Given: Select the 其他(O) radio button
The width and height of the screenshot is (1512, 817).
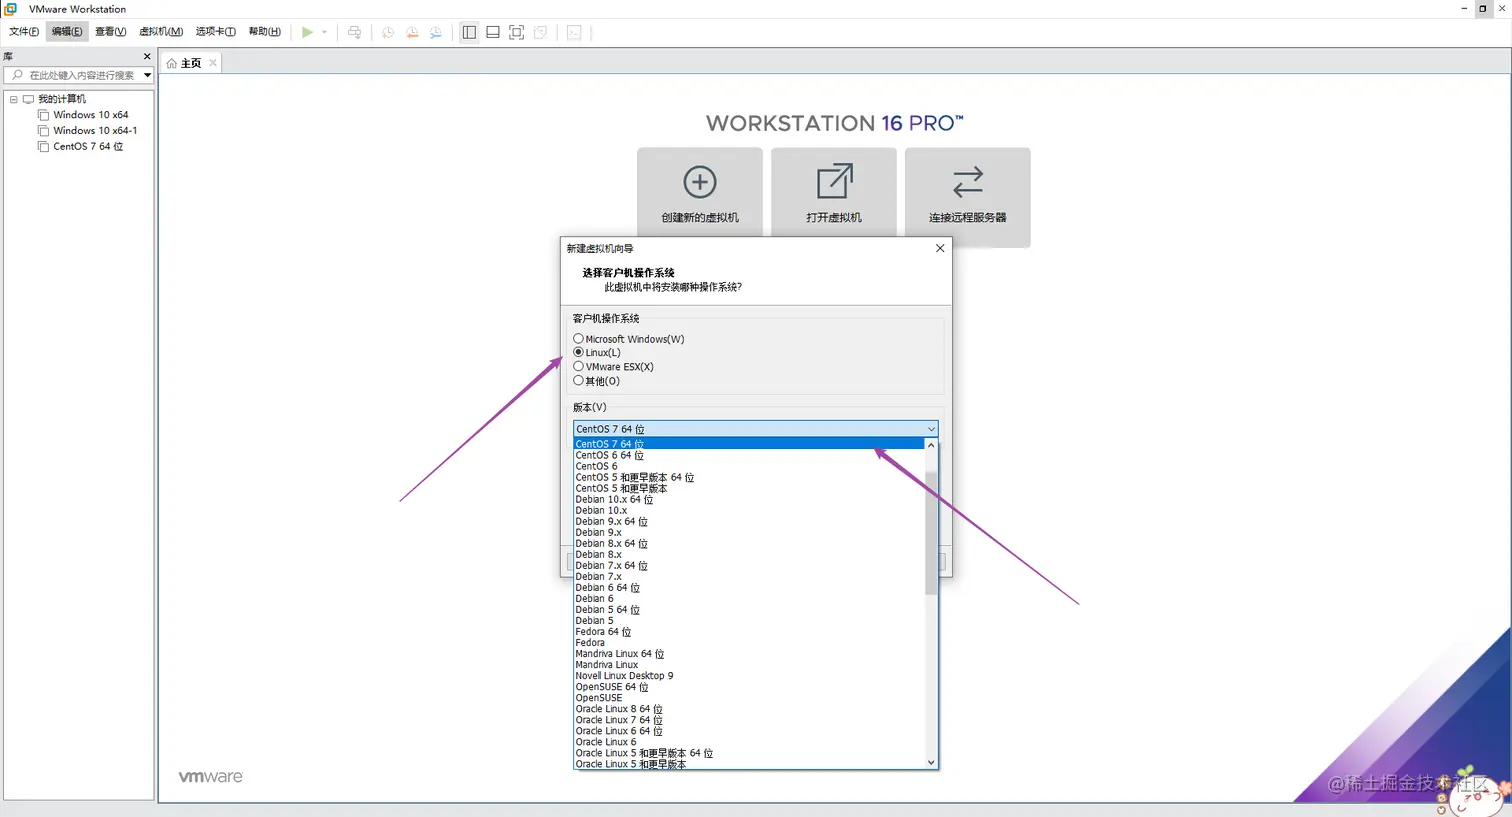Looking at the screenshot, I should point(578,380).
